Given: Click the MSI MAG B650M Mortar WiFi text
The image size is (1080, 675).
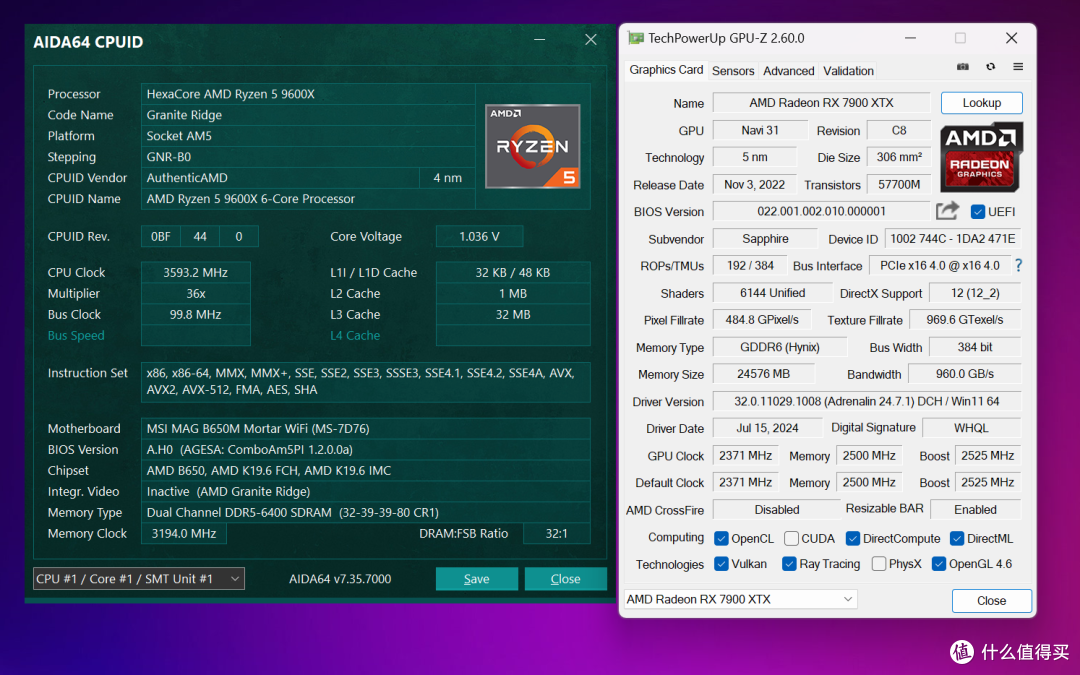Looking at the screenshot, I should click(258, 428).
